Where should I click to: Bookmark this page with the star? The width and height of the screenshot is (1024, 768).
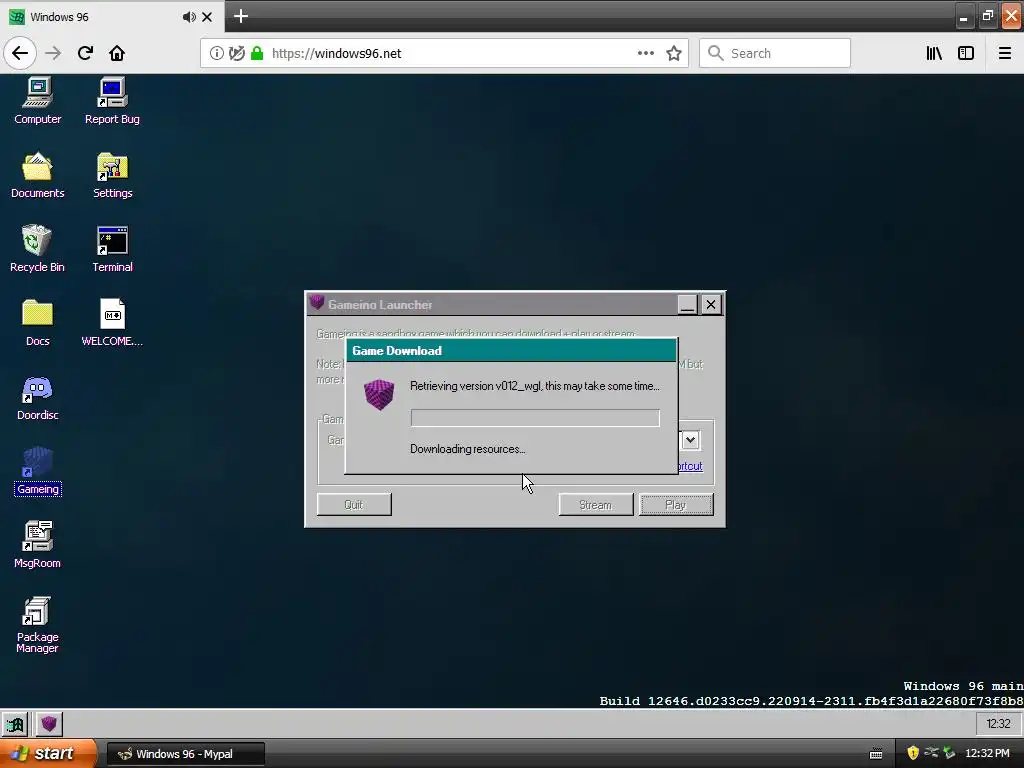tap(674, 53)
